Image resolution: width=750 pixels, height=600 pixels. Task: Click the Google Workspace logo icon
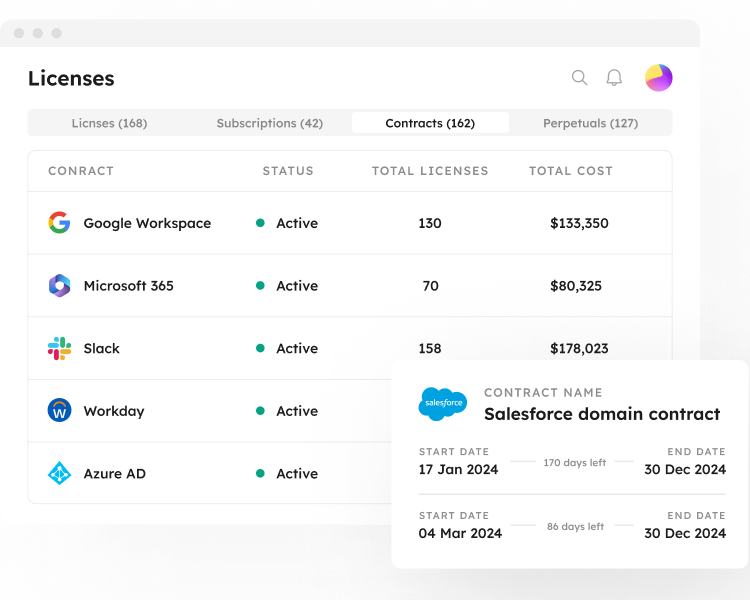pos(59,222)
